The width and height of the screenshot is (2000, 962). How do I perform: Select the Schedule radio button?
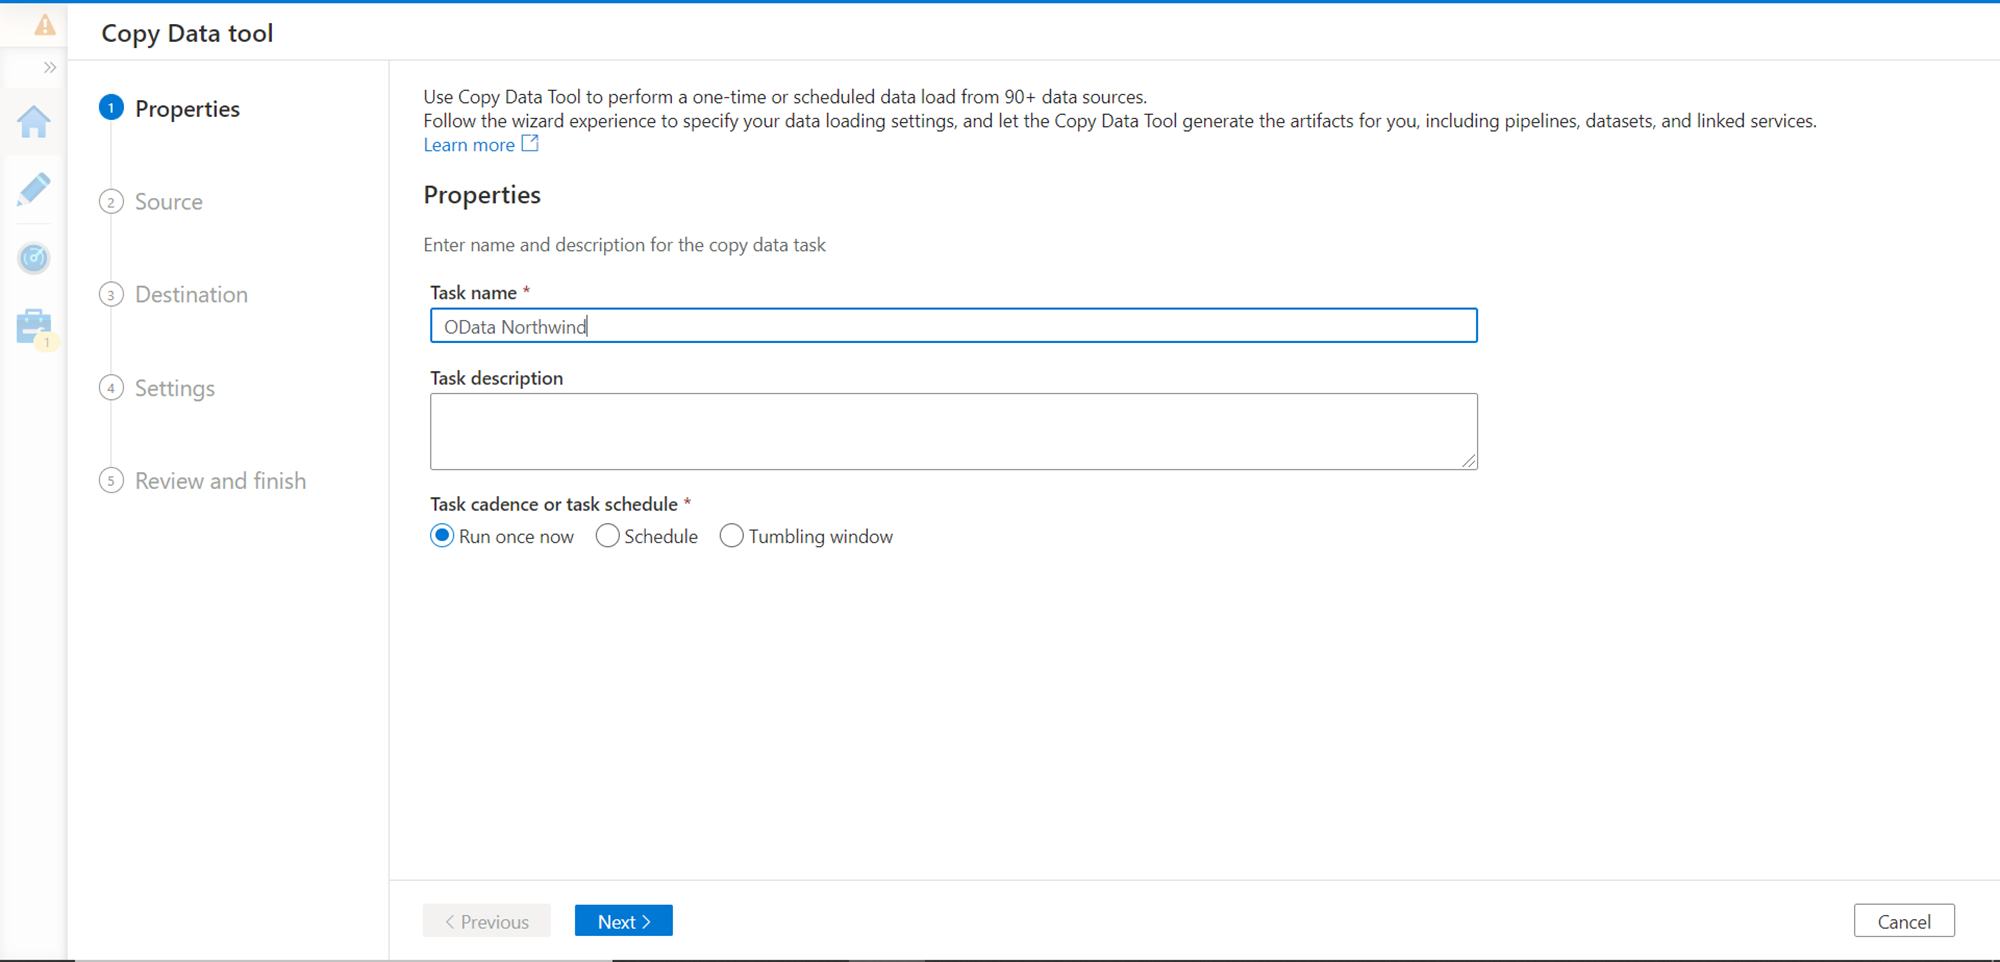(607, 536)
